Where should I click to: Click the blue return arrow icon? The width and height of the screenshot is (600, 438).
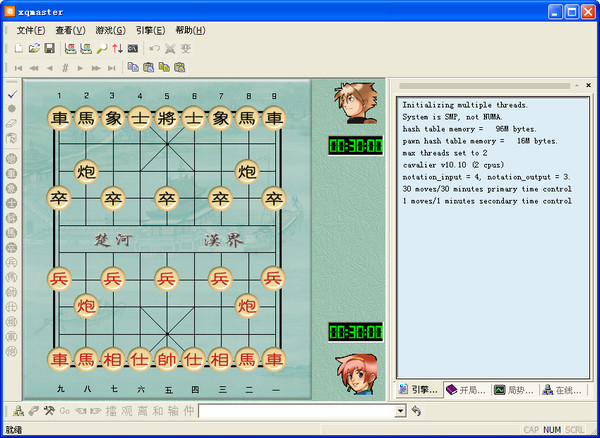tap(416, 411)
